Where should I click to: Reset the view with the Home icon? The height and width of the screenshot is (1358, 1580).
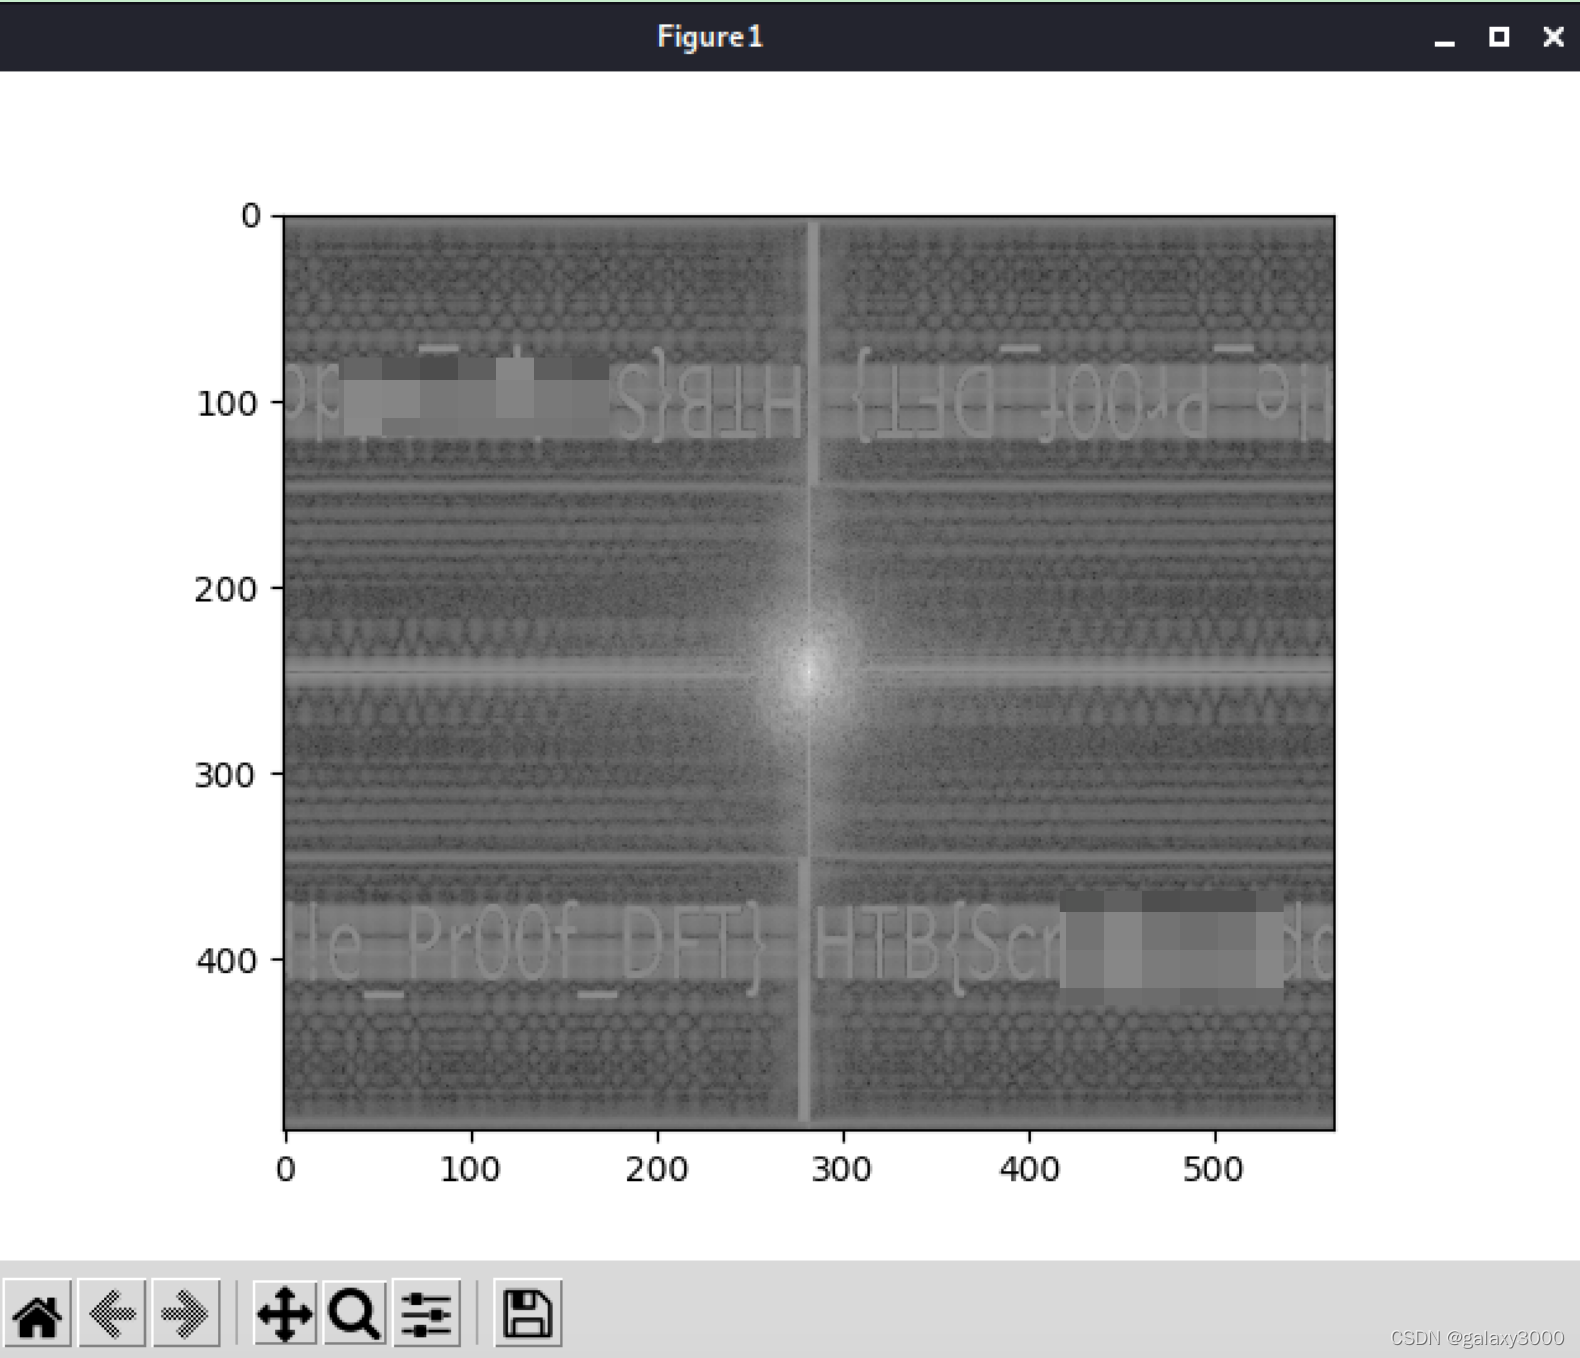tap(38, 1313)
